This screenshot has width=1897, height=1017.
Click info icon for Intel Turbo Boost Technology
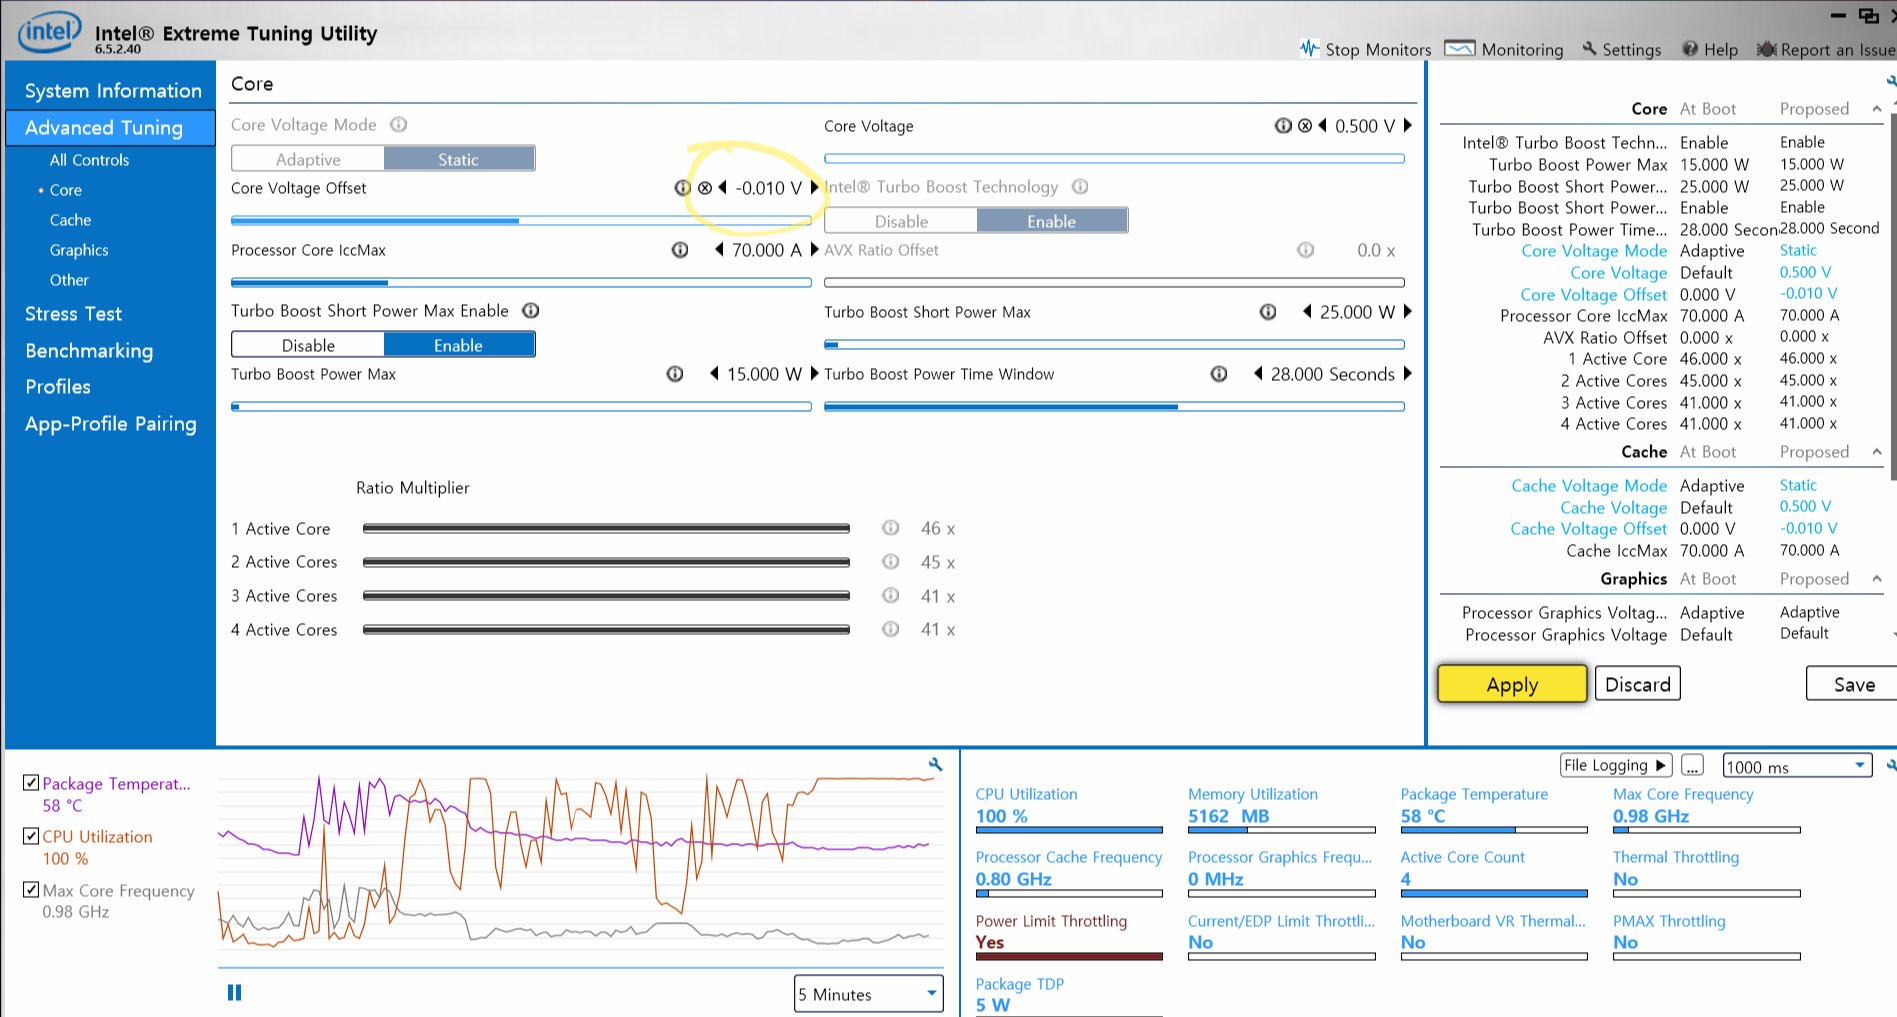tap(1080, 186)
